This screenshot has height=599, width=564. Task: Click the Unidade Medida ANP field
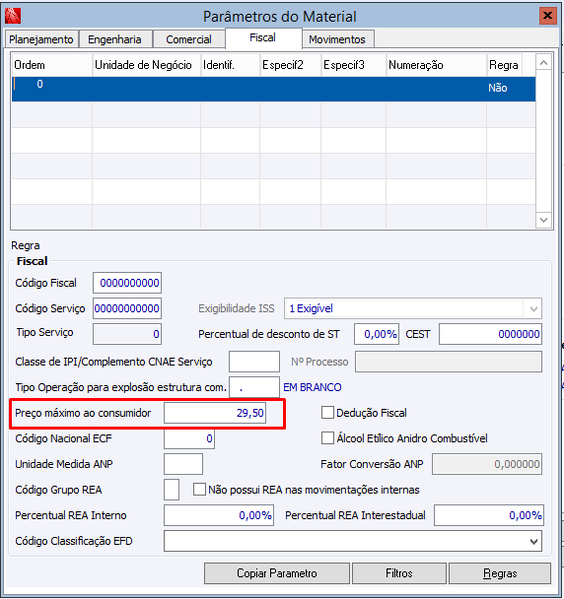click(183, 464)
